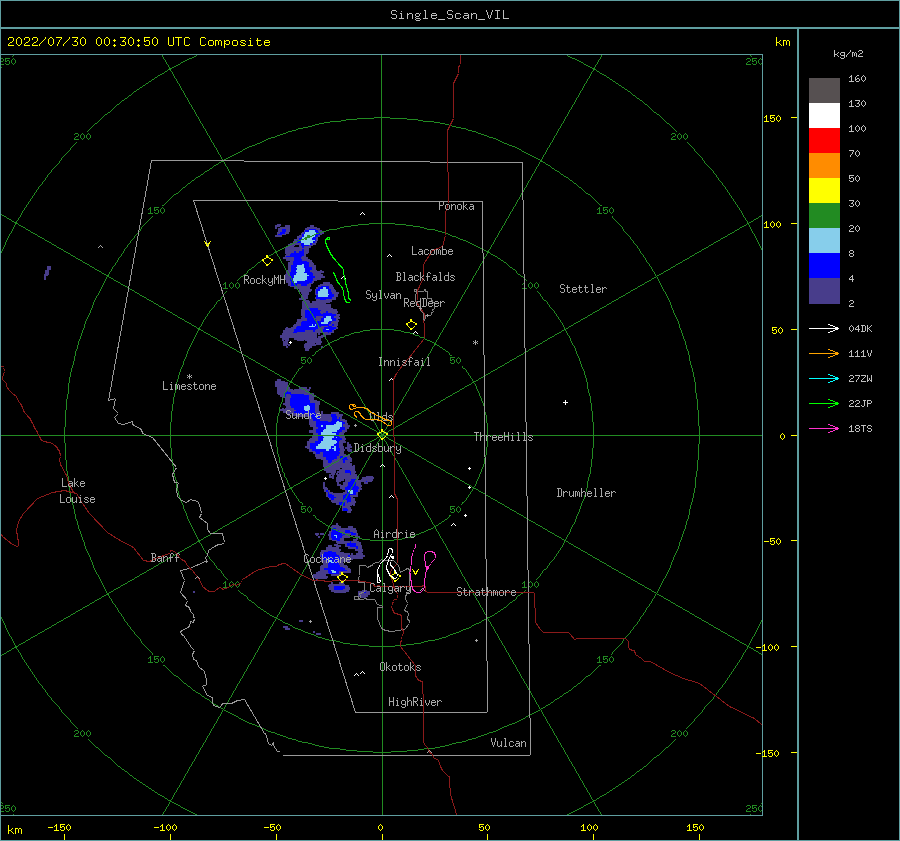Click the yellow 30-50 legend swatch
The width and height of the screenshot is (900, 841).
tap(824, 191)
